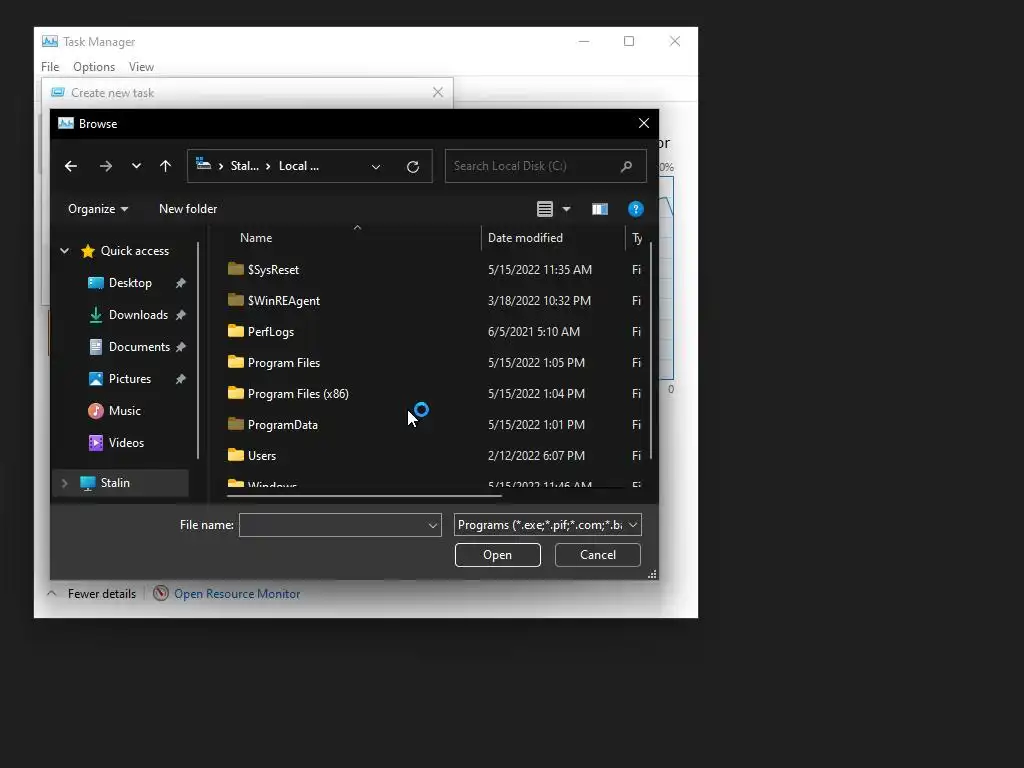Click the pin icon next to Downloads
This screenshot has height=768, width=1024.
(180, 315)
